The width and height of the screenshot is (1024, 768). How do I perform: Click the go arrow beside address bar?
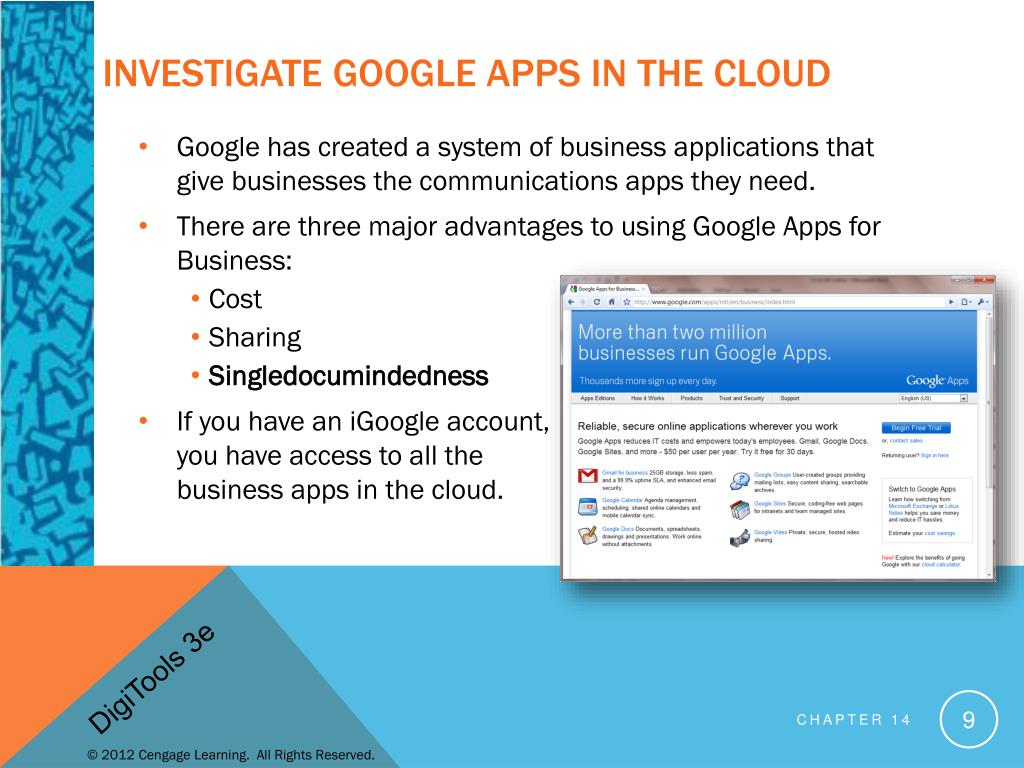(951, 302)
